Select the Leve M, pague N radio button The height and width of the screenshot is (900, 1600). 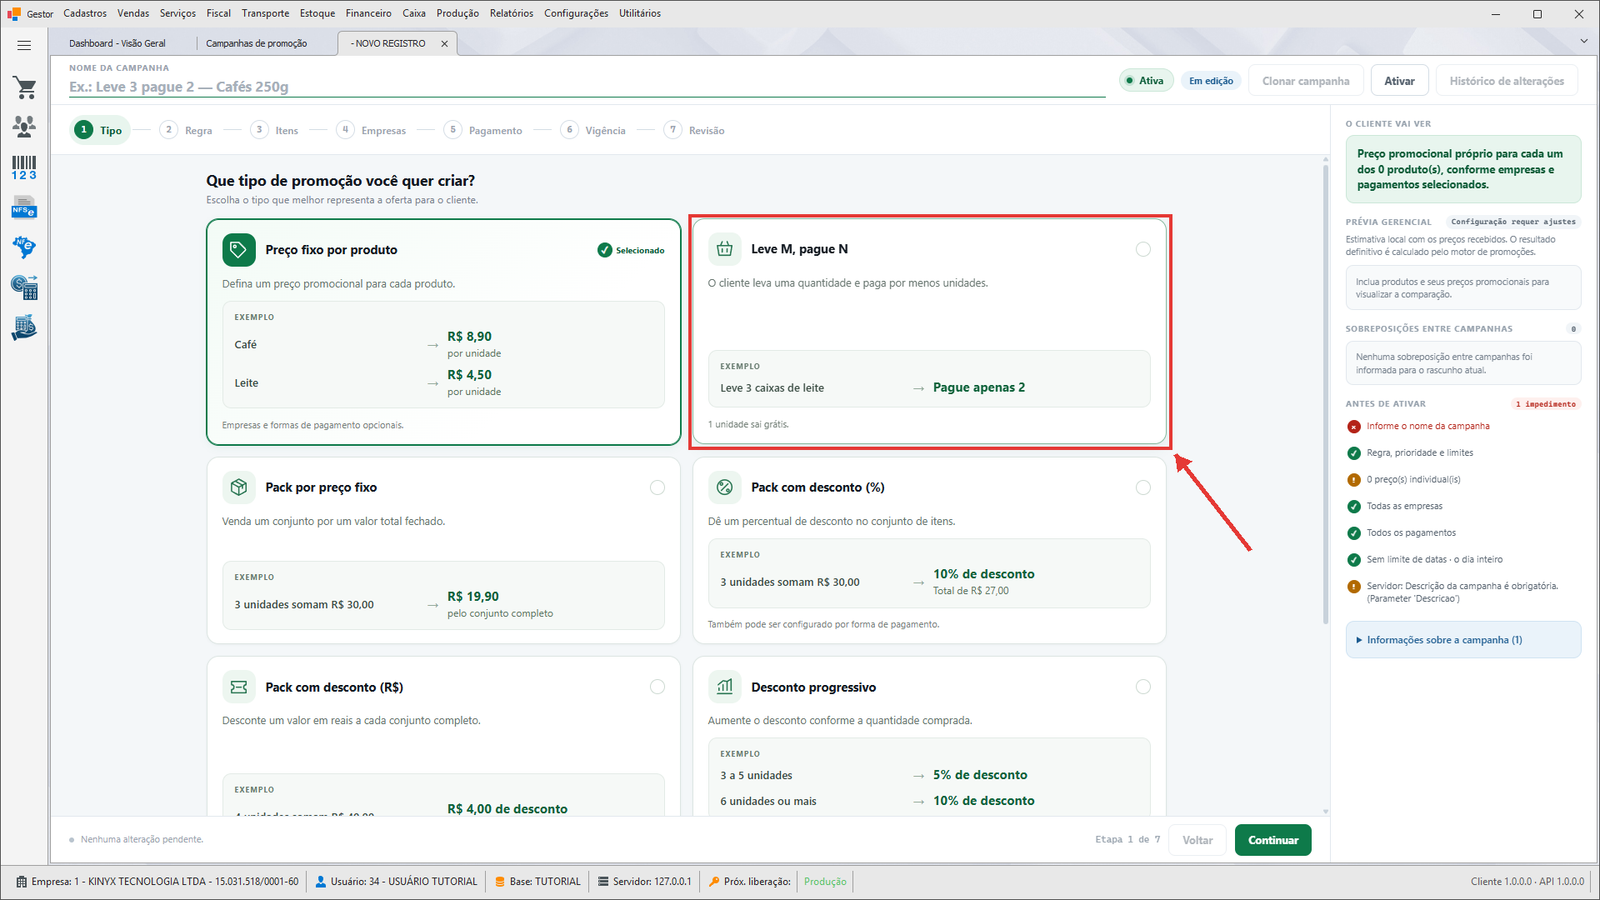click(x=1143, y=249)
